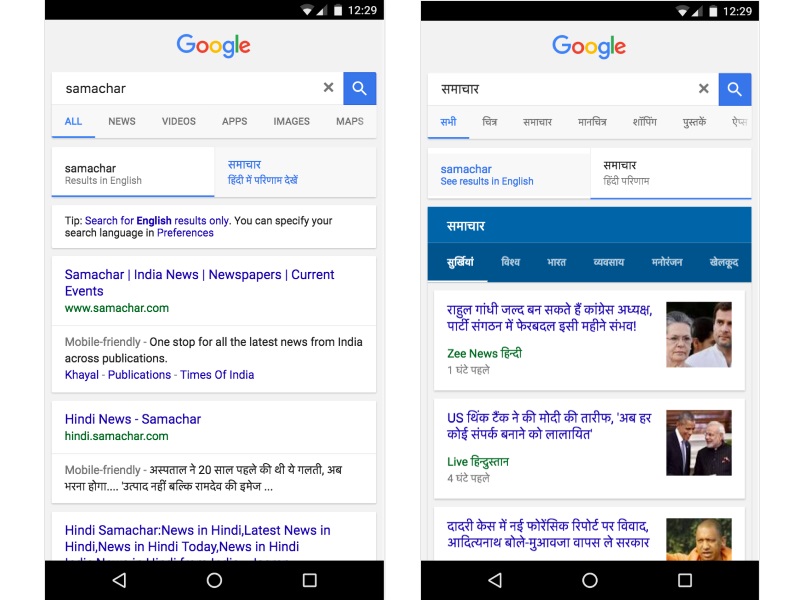Viewport: 800px width, 600px height.
Task: Select the विश्व news category tab
Action: click(510, 262)
